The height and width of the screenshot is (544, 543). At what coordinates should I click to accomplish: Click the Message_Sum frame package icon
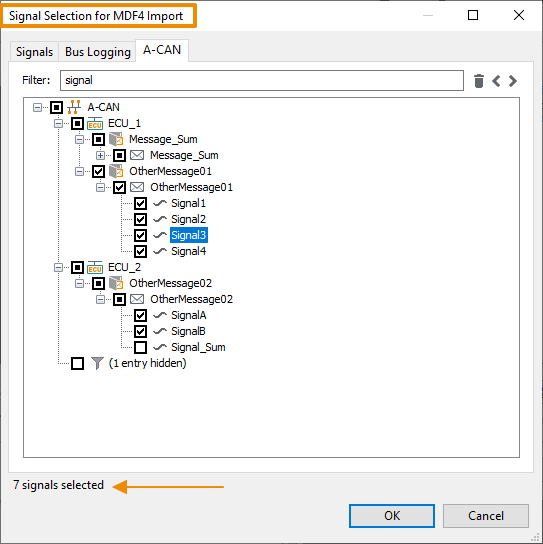(x=116, y=139)
